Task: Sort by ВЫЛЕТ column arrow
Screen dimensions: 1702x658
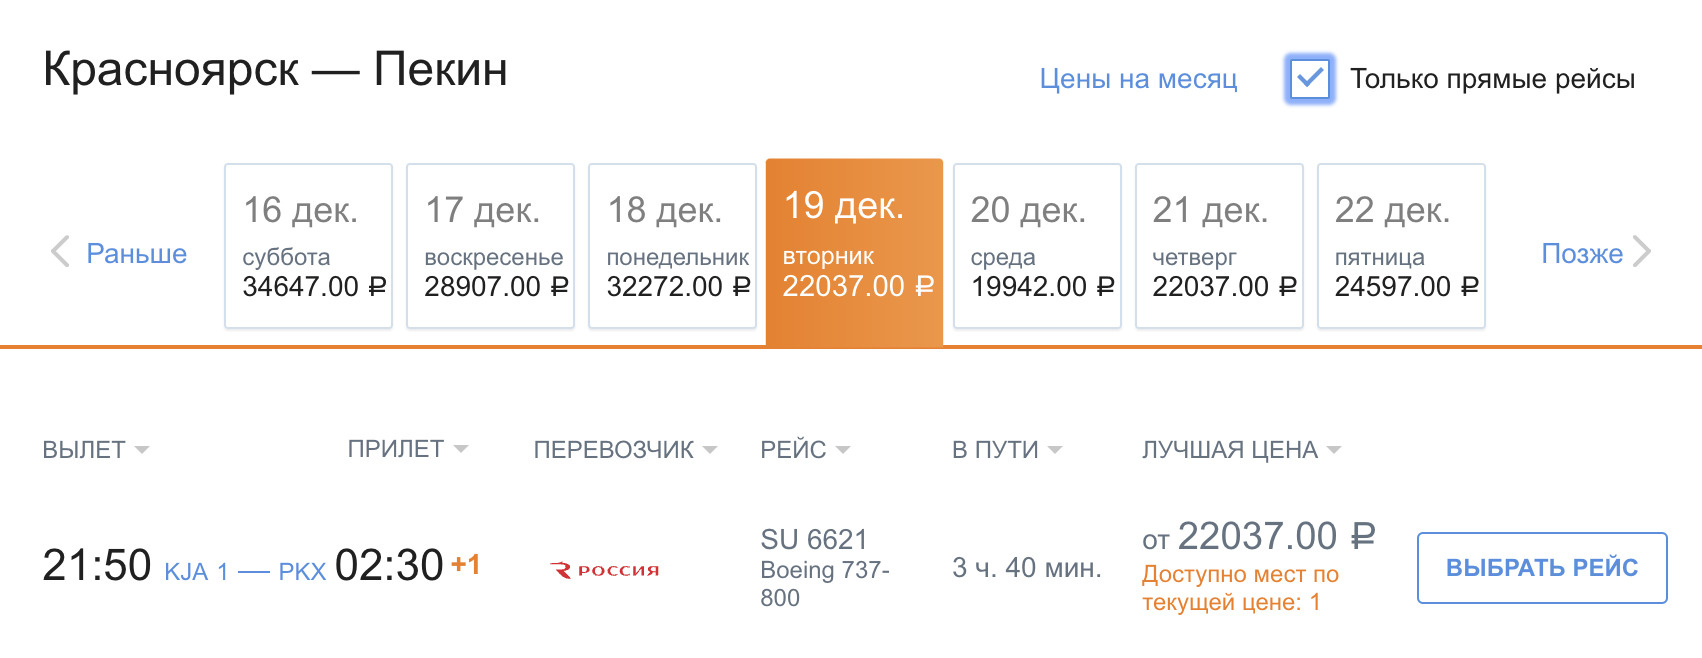Action: tap(142, 450)
